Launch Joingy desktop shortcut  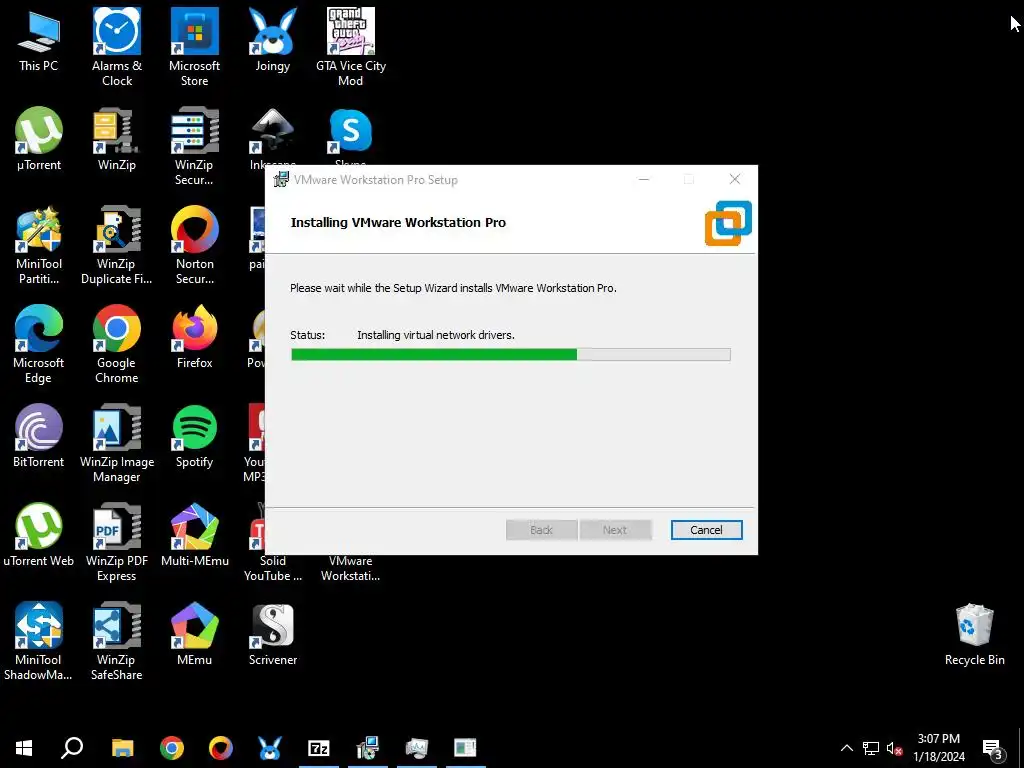pyautogui.click(x=272, y=40)
